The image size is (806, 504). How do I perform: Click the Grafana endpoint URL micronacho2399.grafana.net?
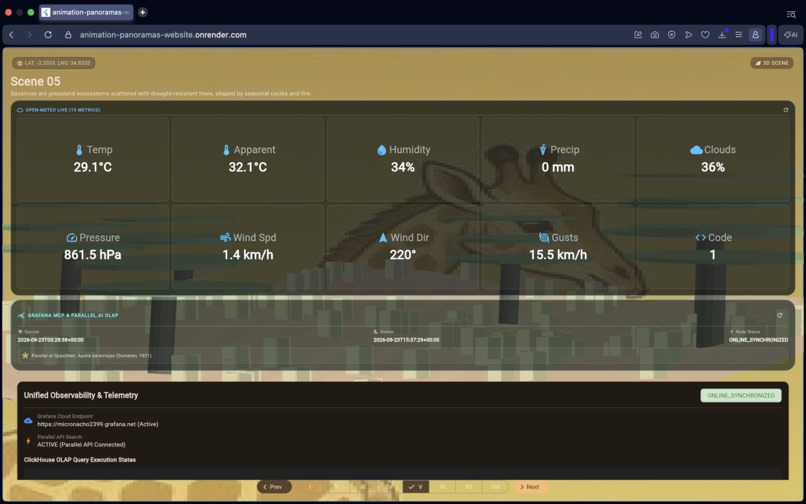(x=98, y=424)
